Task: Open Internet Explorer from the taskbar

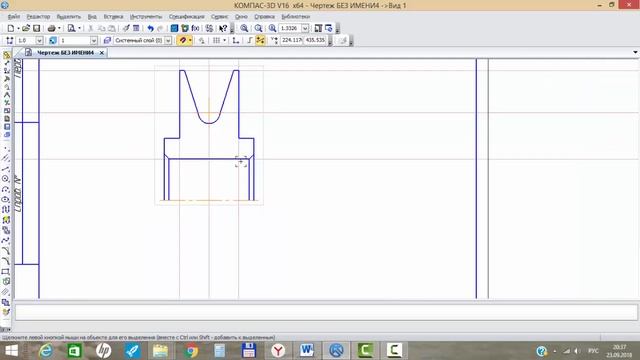Action: click(46, 351)
